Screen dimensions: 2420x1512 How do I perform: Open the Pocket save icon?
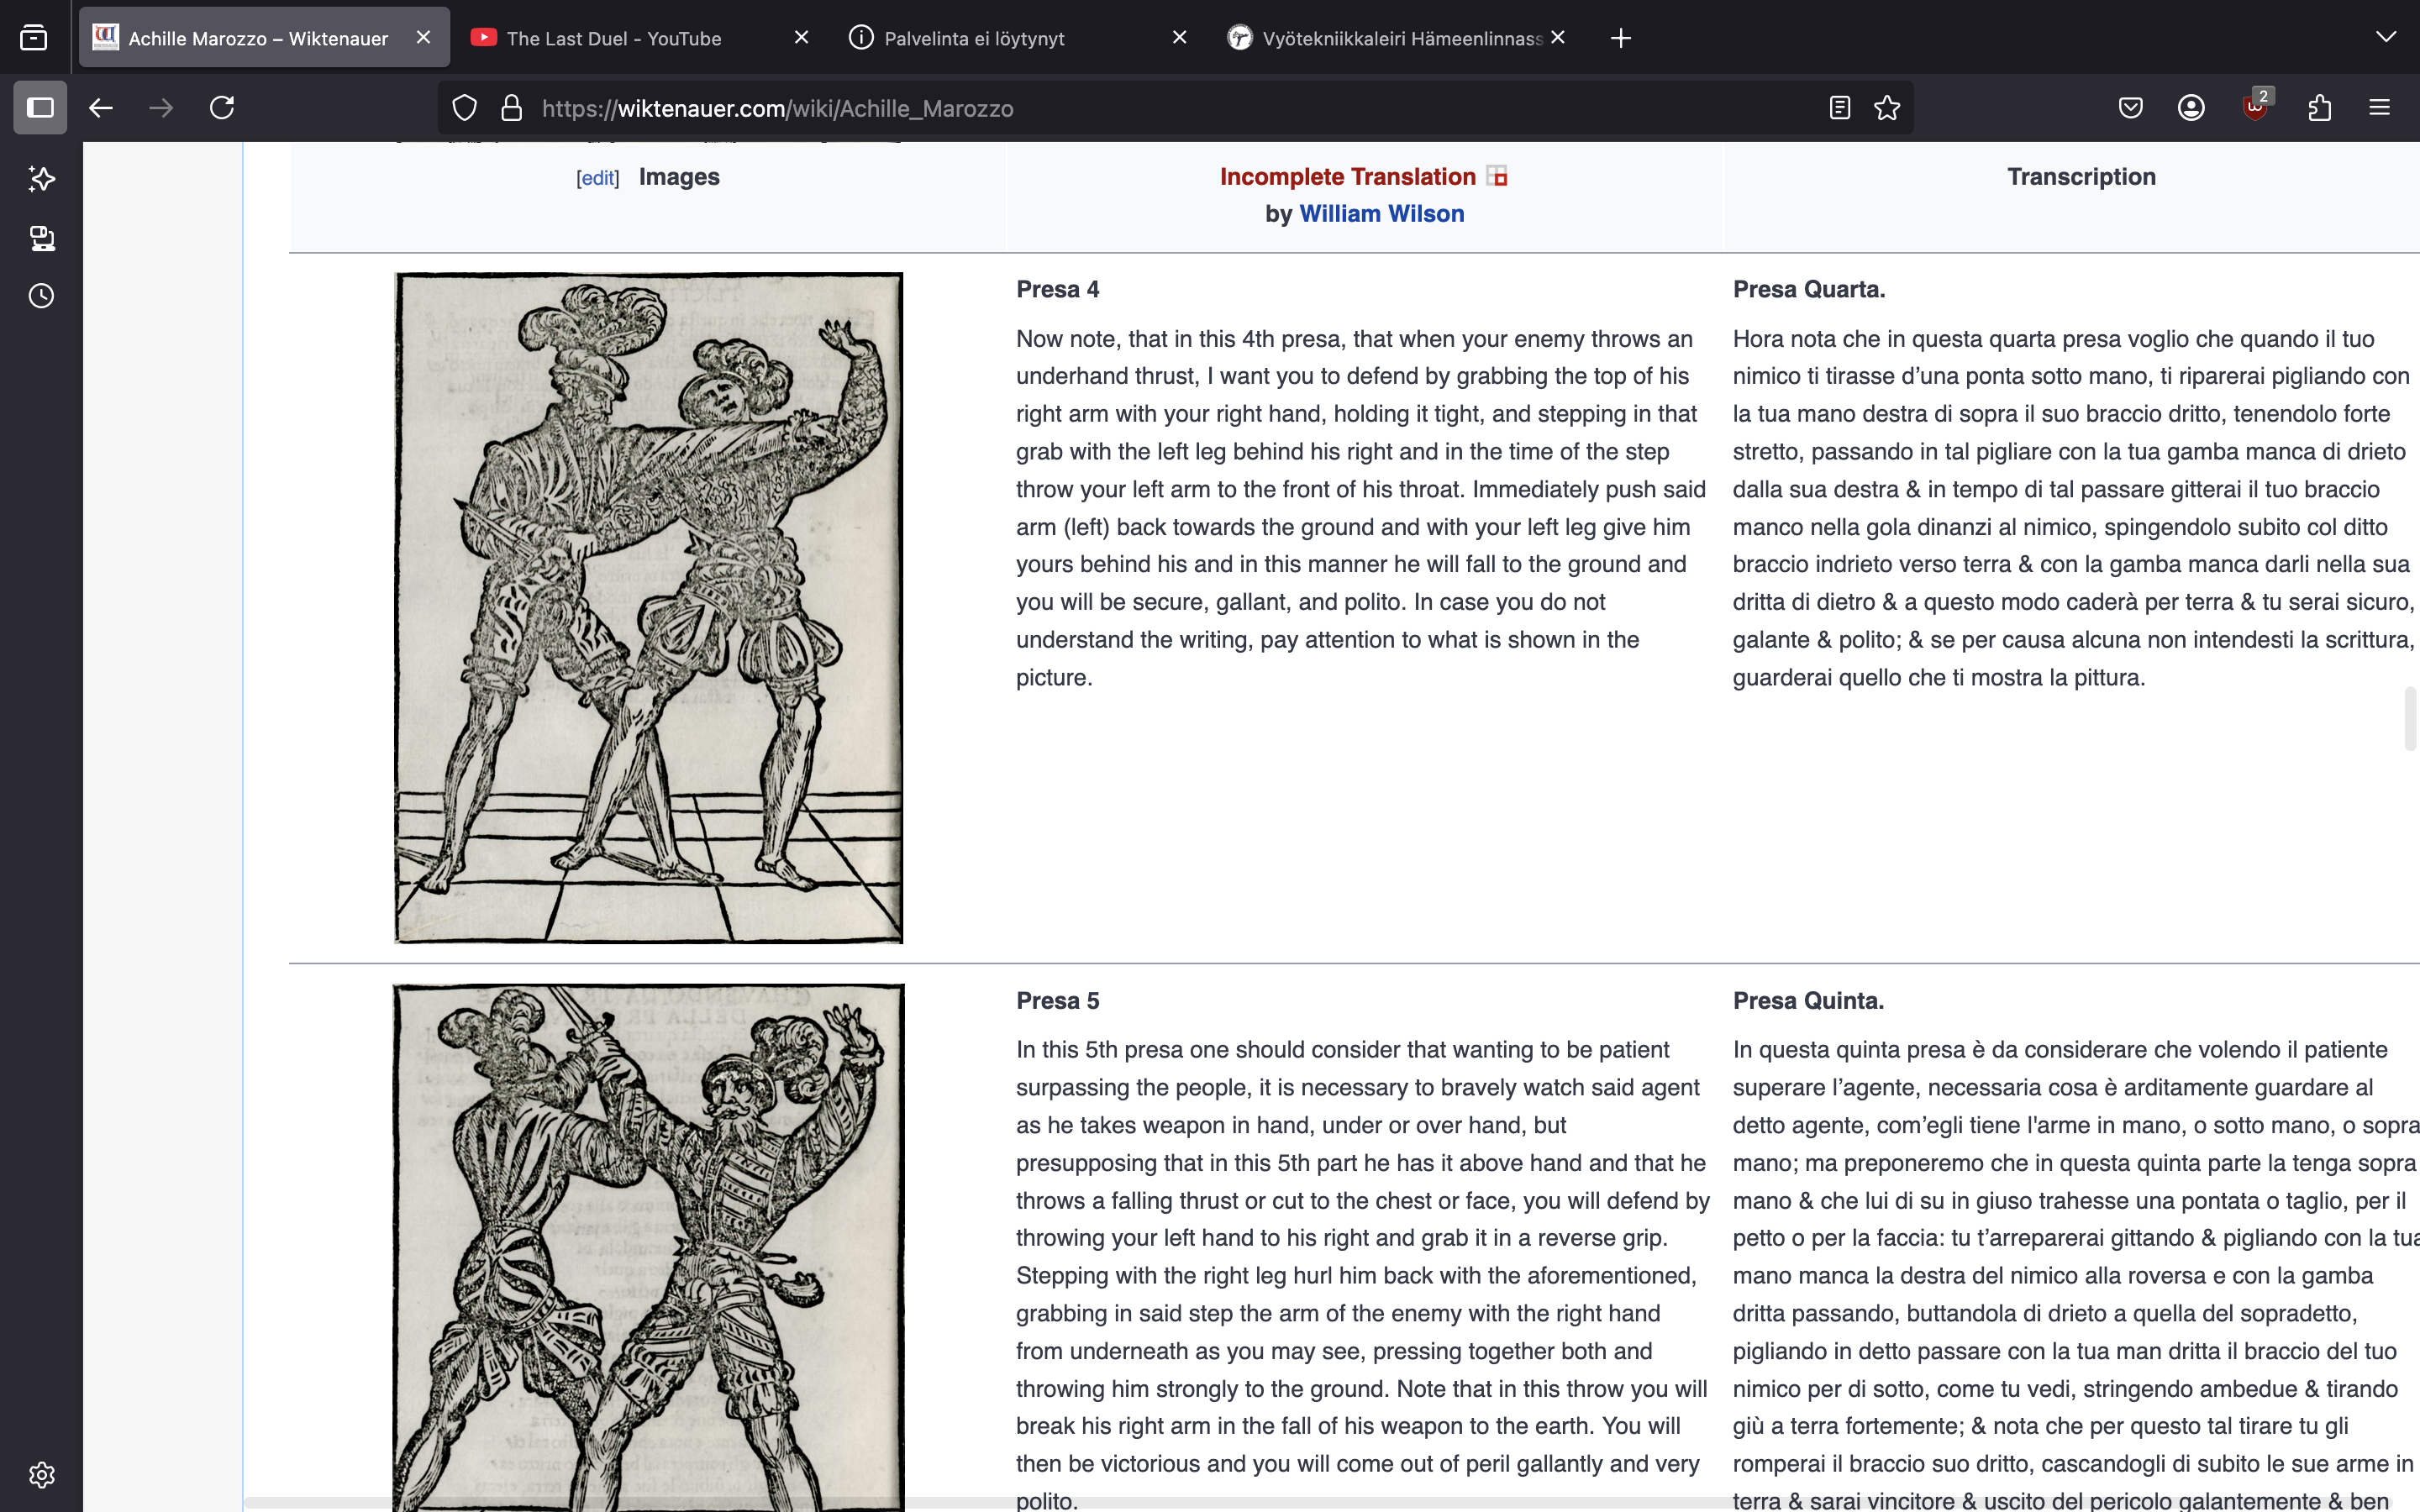click(2130, 108)
